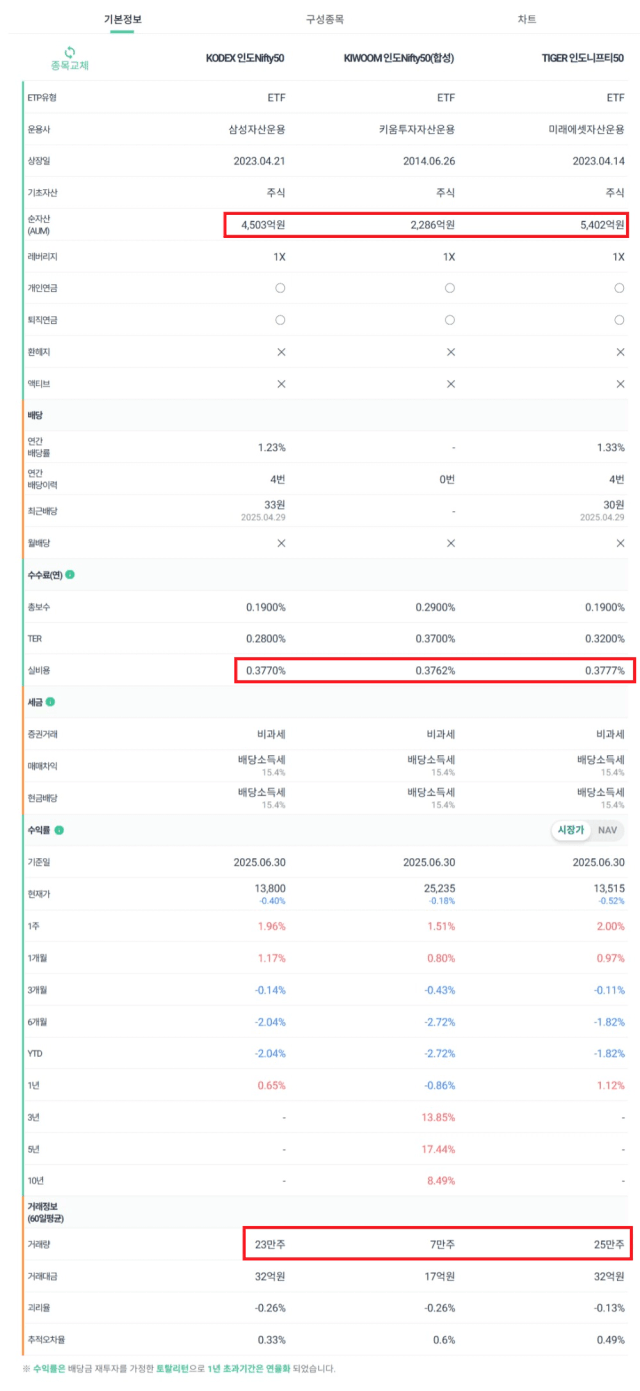Click KODEX 액티브 X mark

tap(280, 384)
